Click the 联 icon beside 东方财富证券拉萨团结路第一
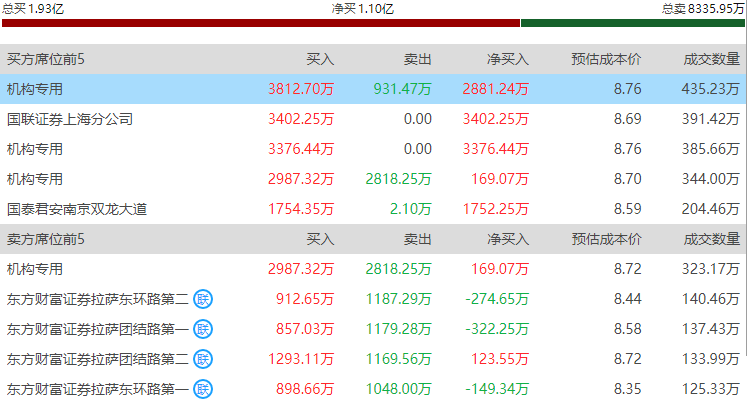 coord(203,329)
